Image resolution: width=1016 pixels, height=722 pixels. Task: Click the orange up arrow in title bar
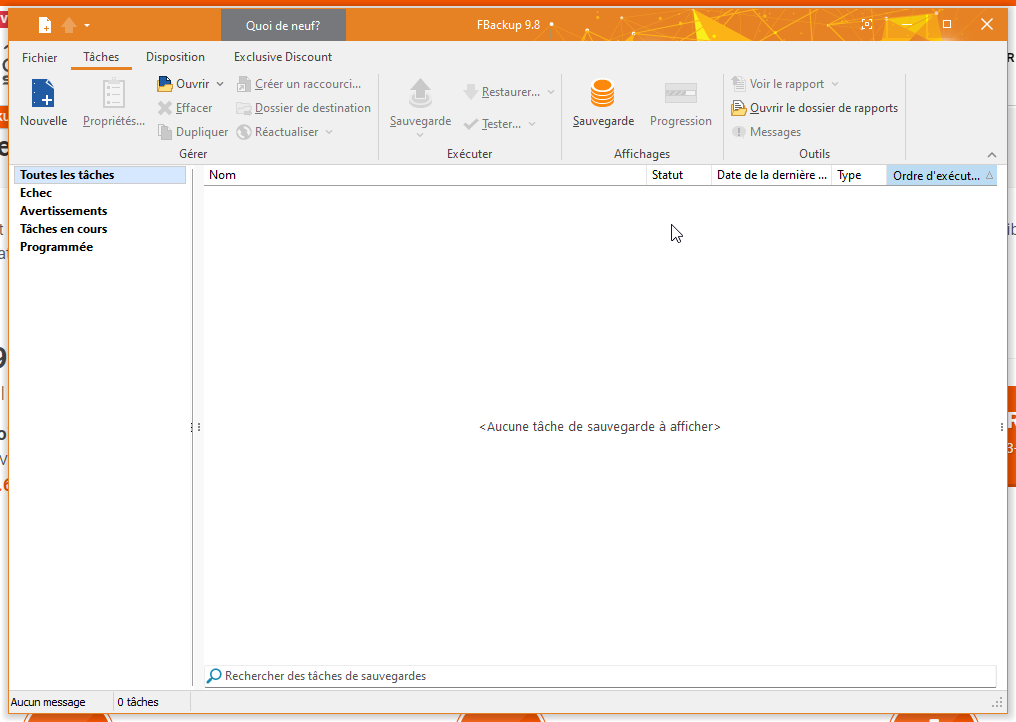click(x=69, y=25)
